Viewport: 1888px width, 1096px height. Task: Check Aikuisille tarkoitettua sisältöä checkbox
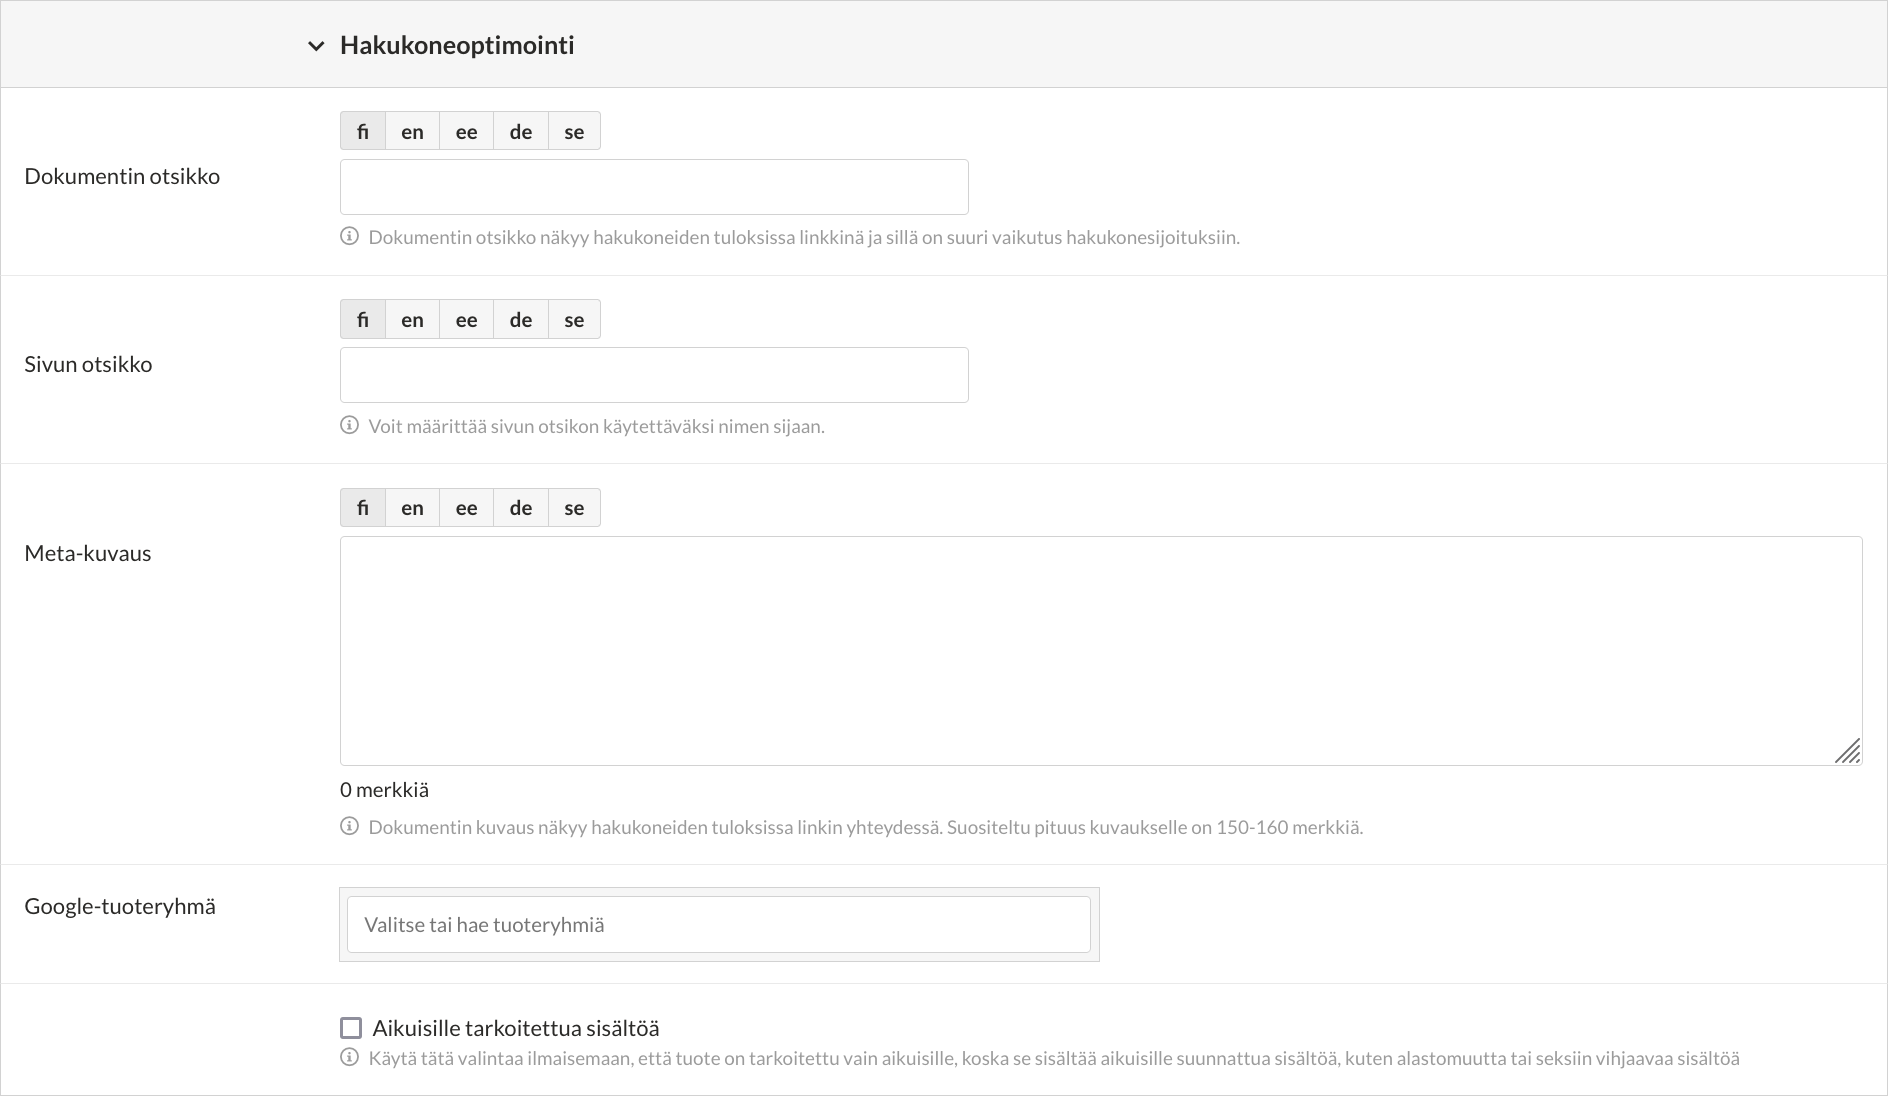point(351,1028)
